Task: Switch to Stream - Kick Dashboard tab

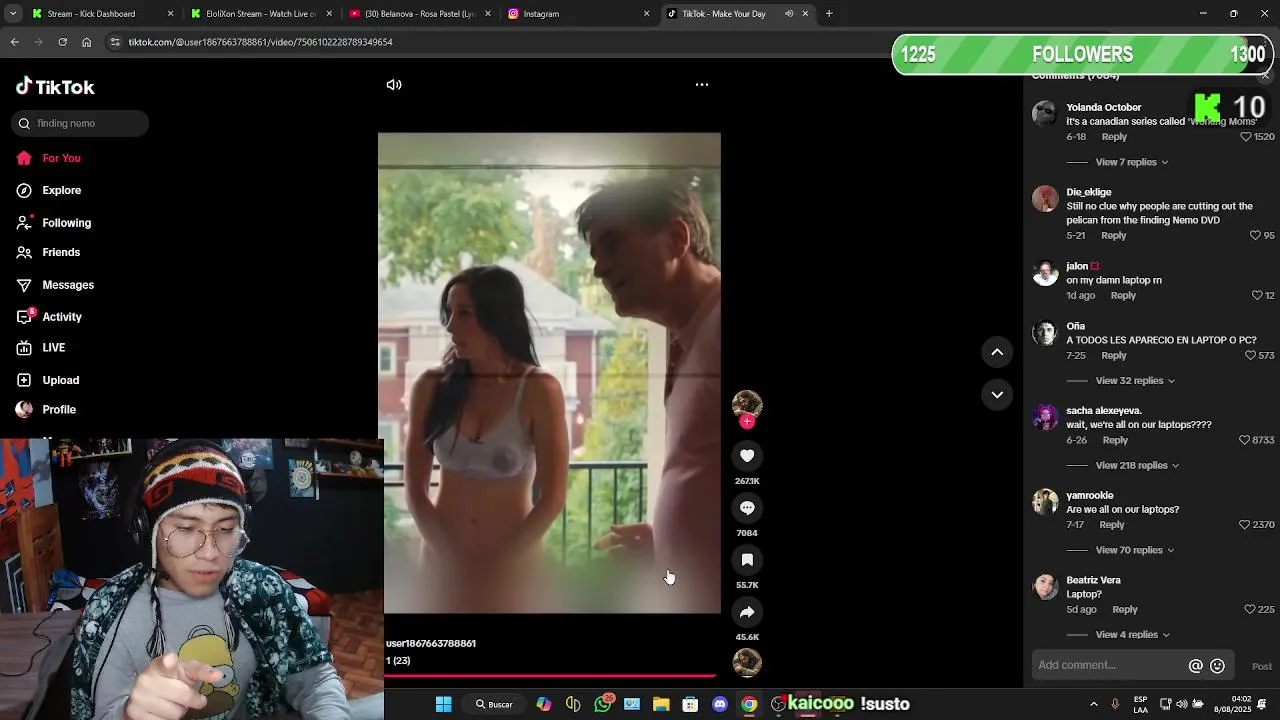Action: coord(91,14)
